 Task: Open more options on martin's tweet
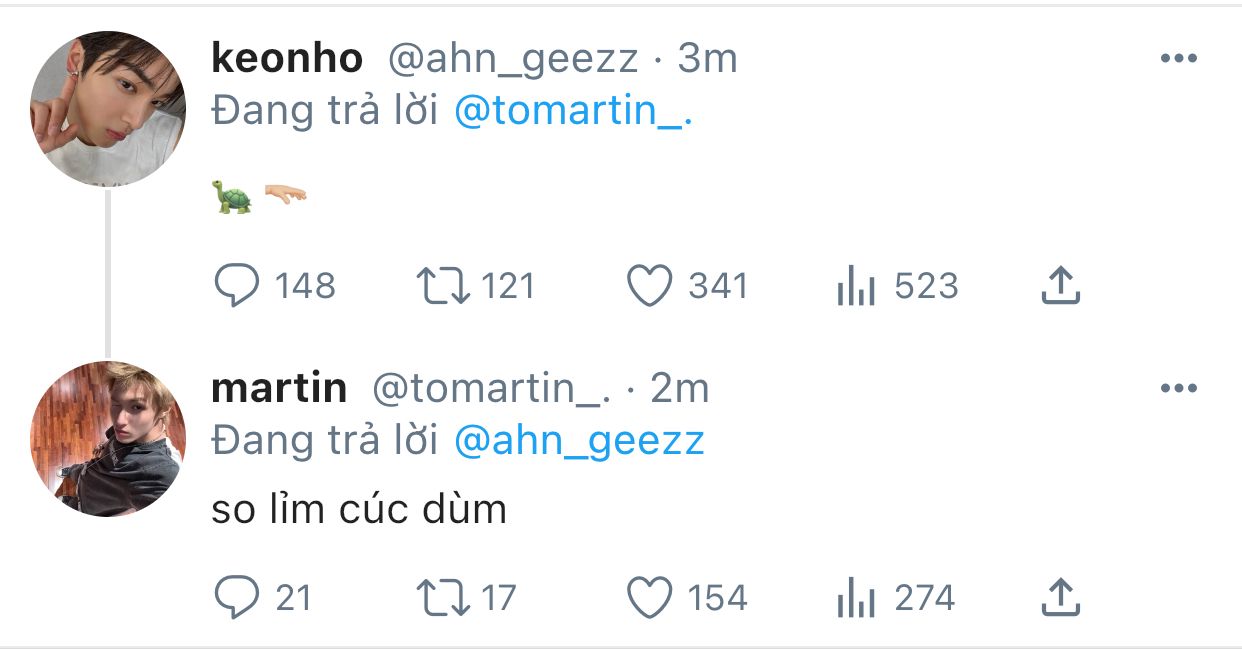point(1178,388)
